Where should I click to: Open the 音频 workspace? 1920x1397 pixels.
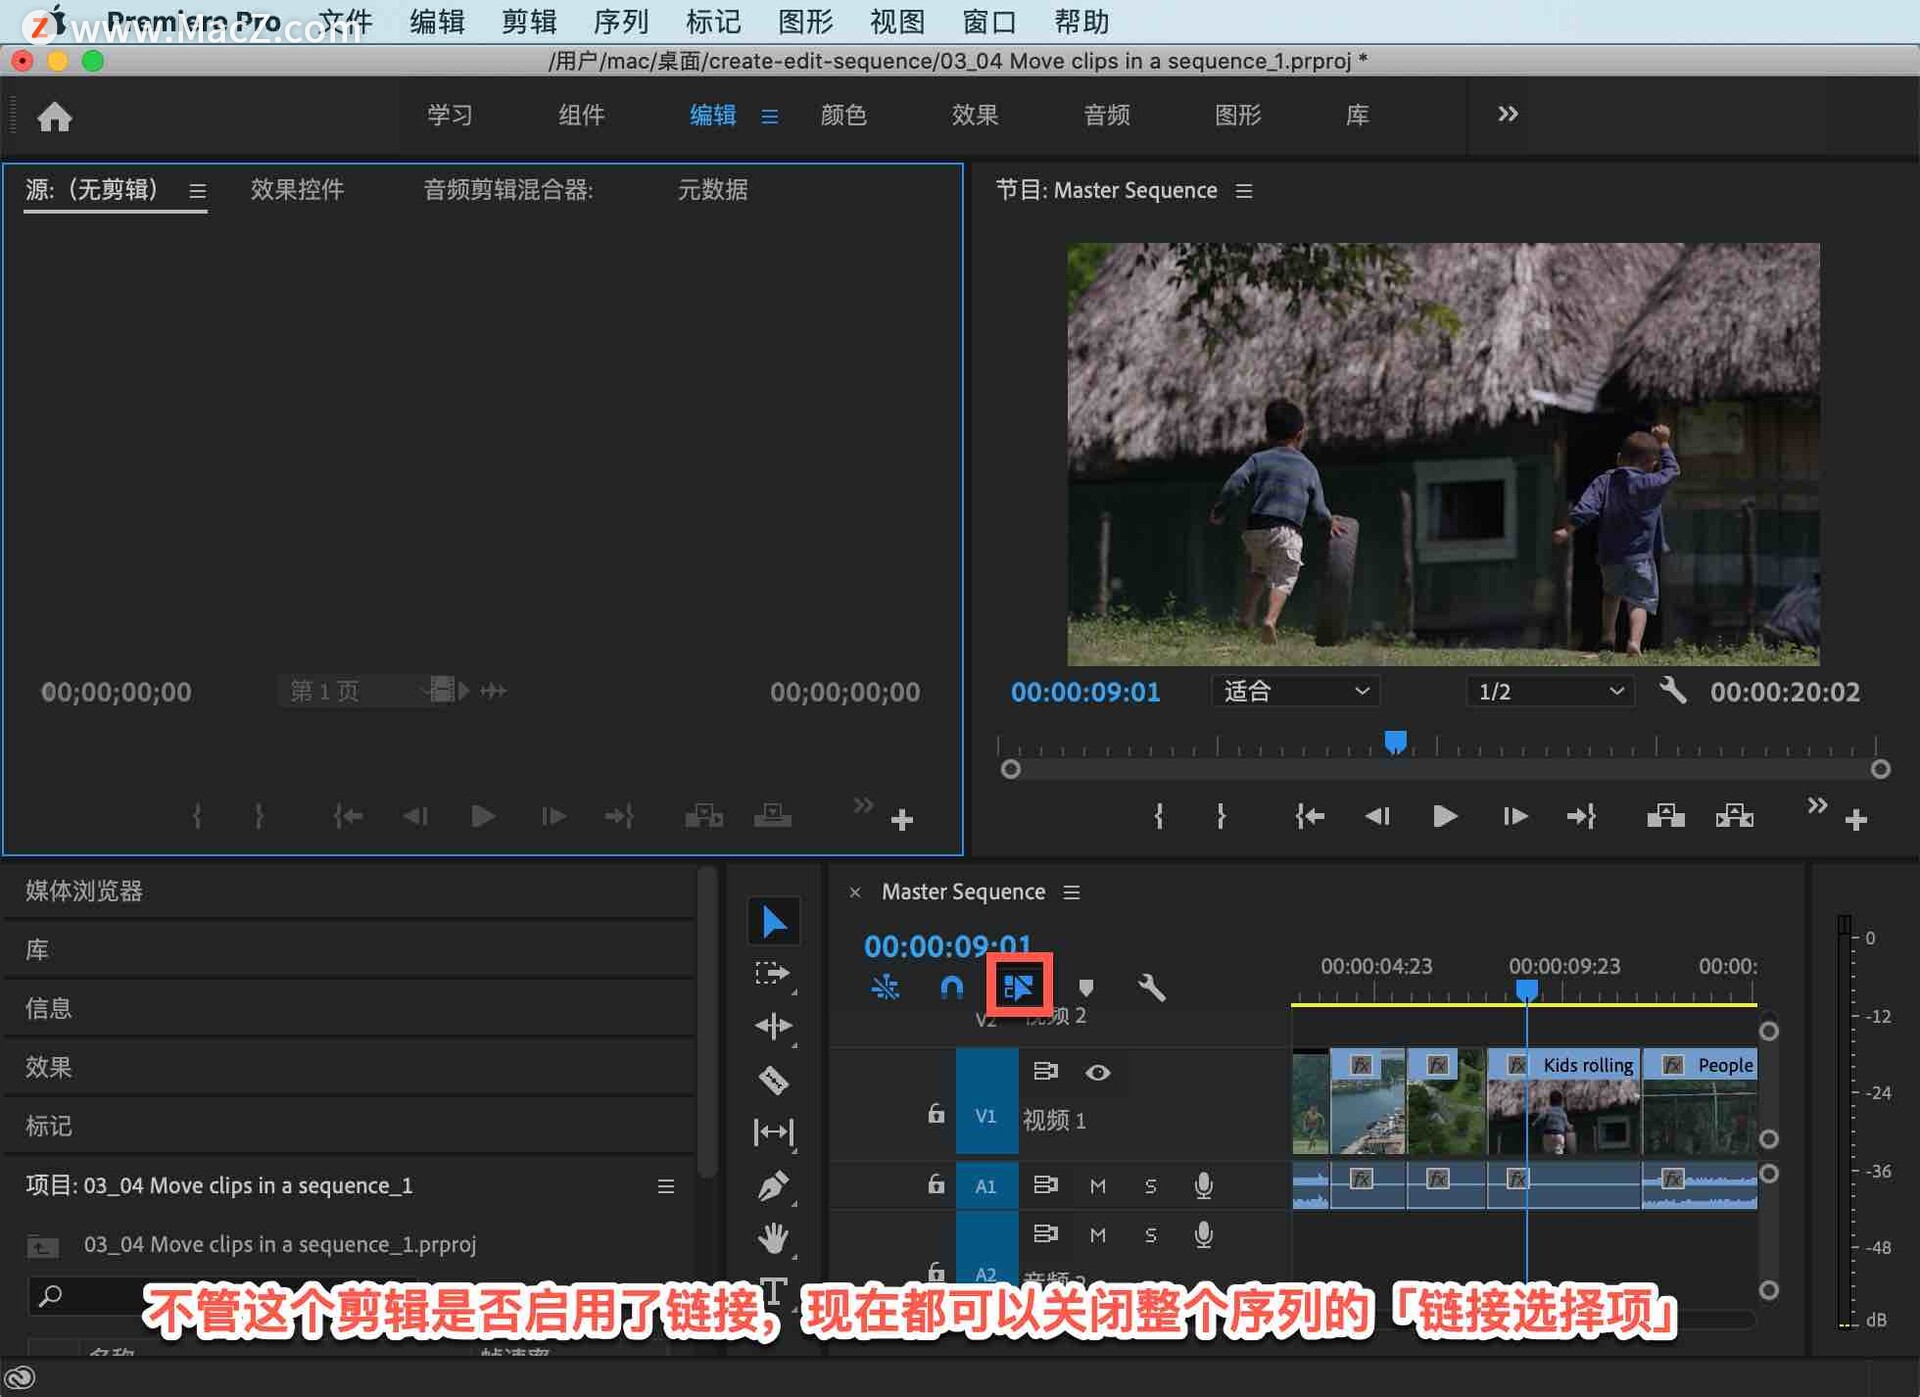[1106, 115]
